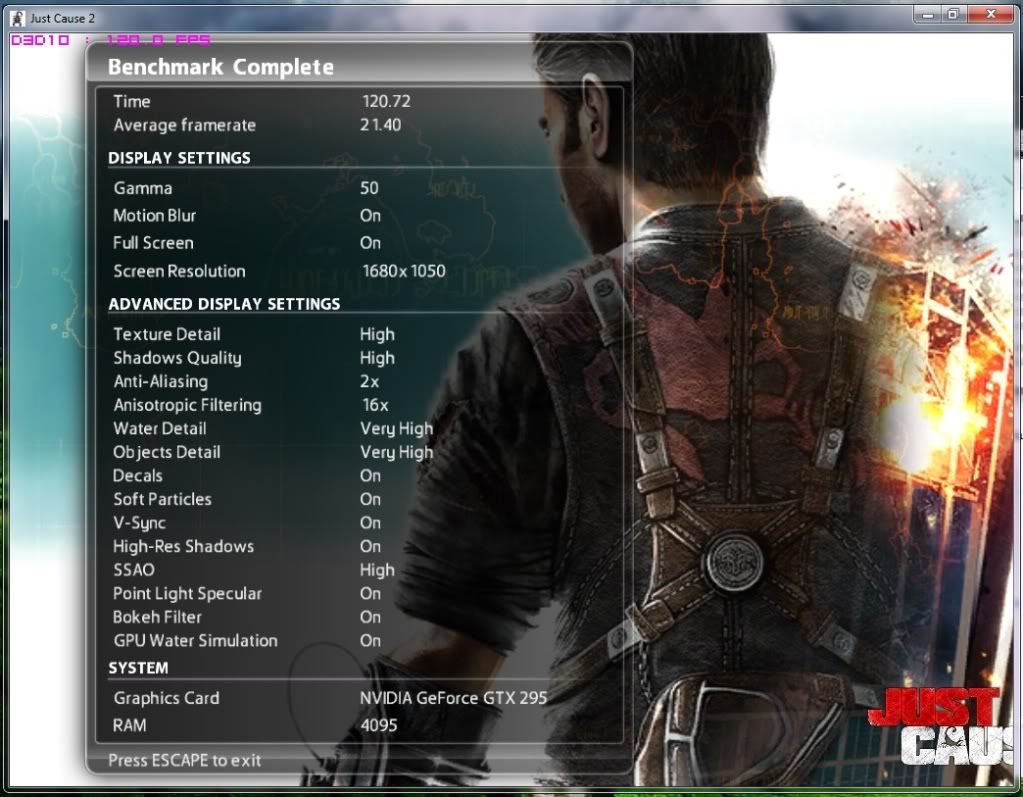Screen dimensions: 1023x797
Task: Click the 'Press ESCAPE to exit' prompt
Action: coord(185,760)
